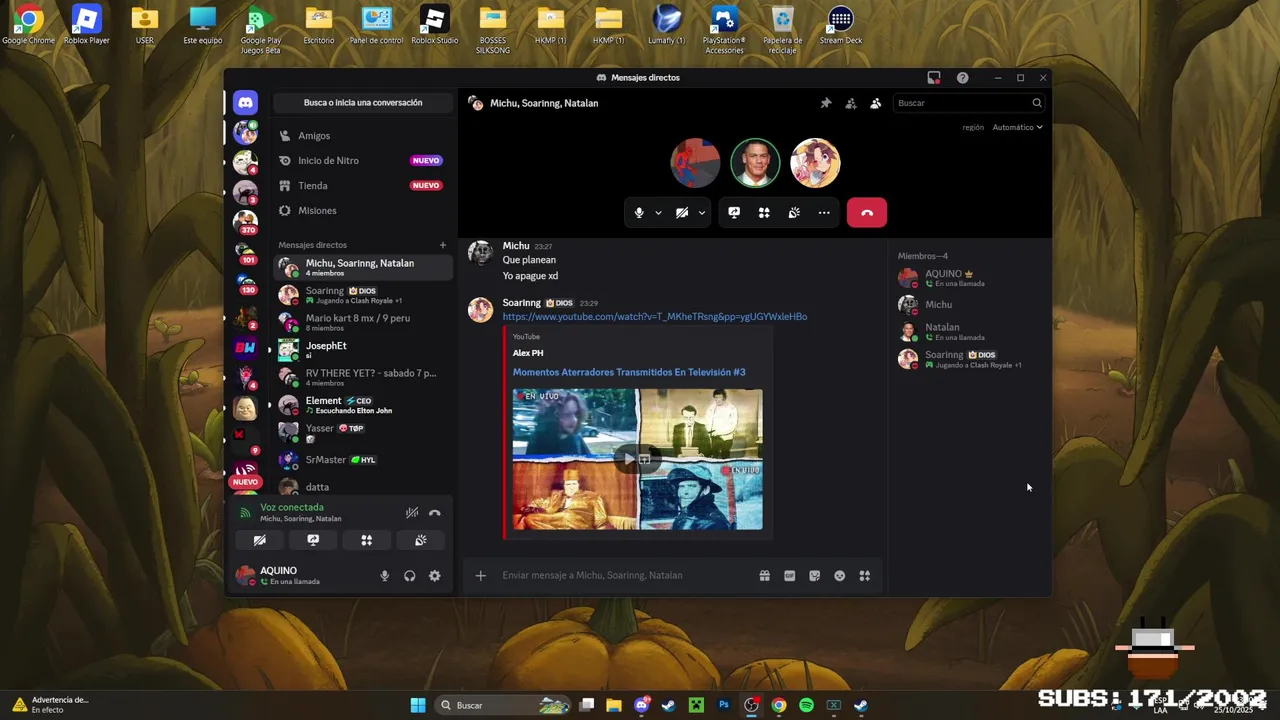The height and width of the screenshot is (720, 1280).
Task: Open the region Automático dropdown
Action: tap(1017, 127)
